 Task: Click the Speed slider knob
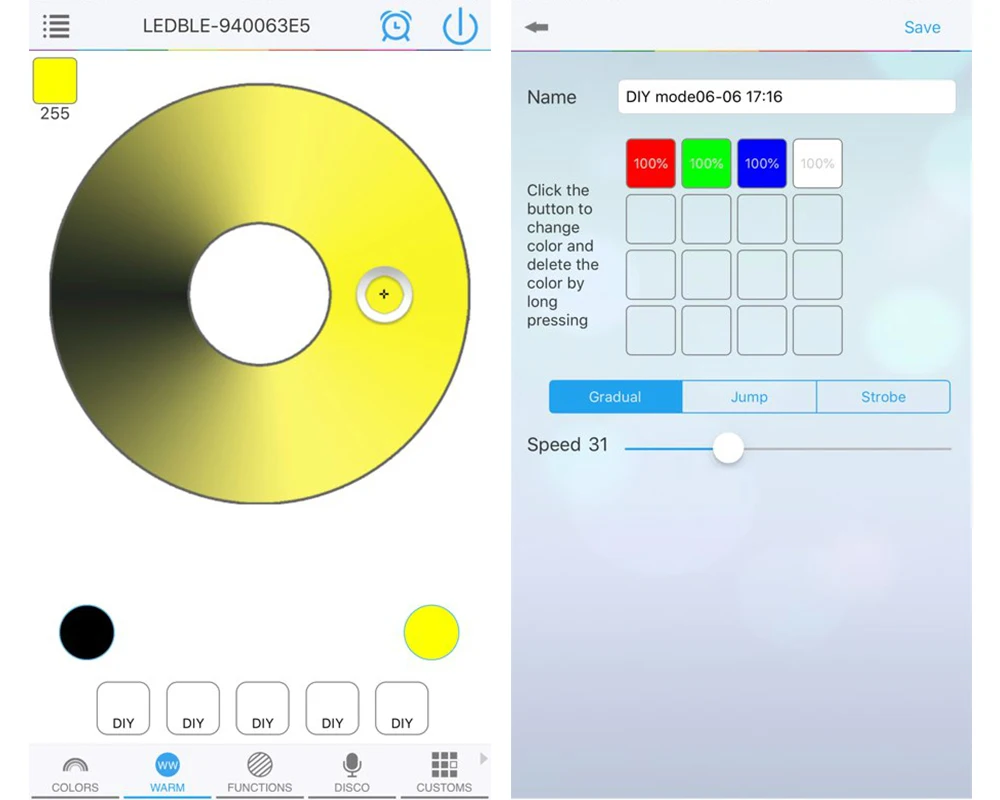[728, 448]
